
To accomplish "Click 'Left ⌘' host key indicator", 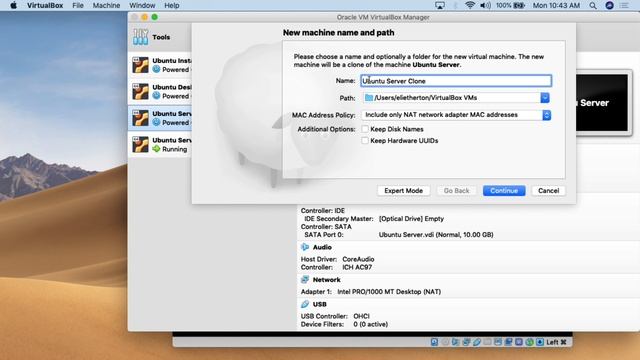I will click(556, 342).
